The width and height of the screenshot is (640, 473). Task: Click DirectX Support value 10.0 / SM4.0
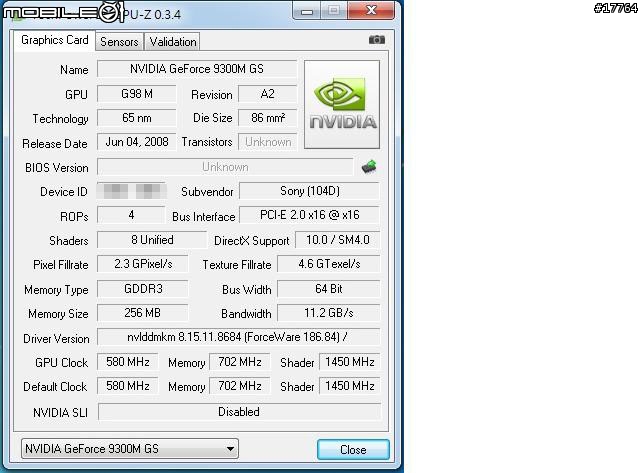pos(338,240)
